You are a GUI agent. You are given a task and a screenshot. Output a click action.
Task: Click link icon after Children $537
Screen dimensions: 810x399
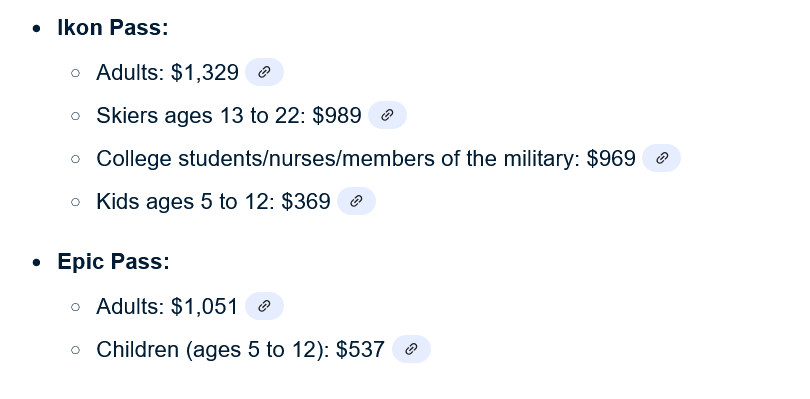tap(411, 349)
